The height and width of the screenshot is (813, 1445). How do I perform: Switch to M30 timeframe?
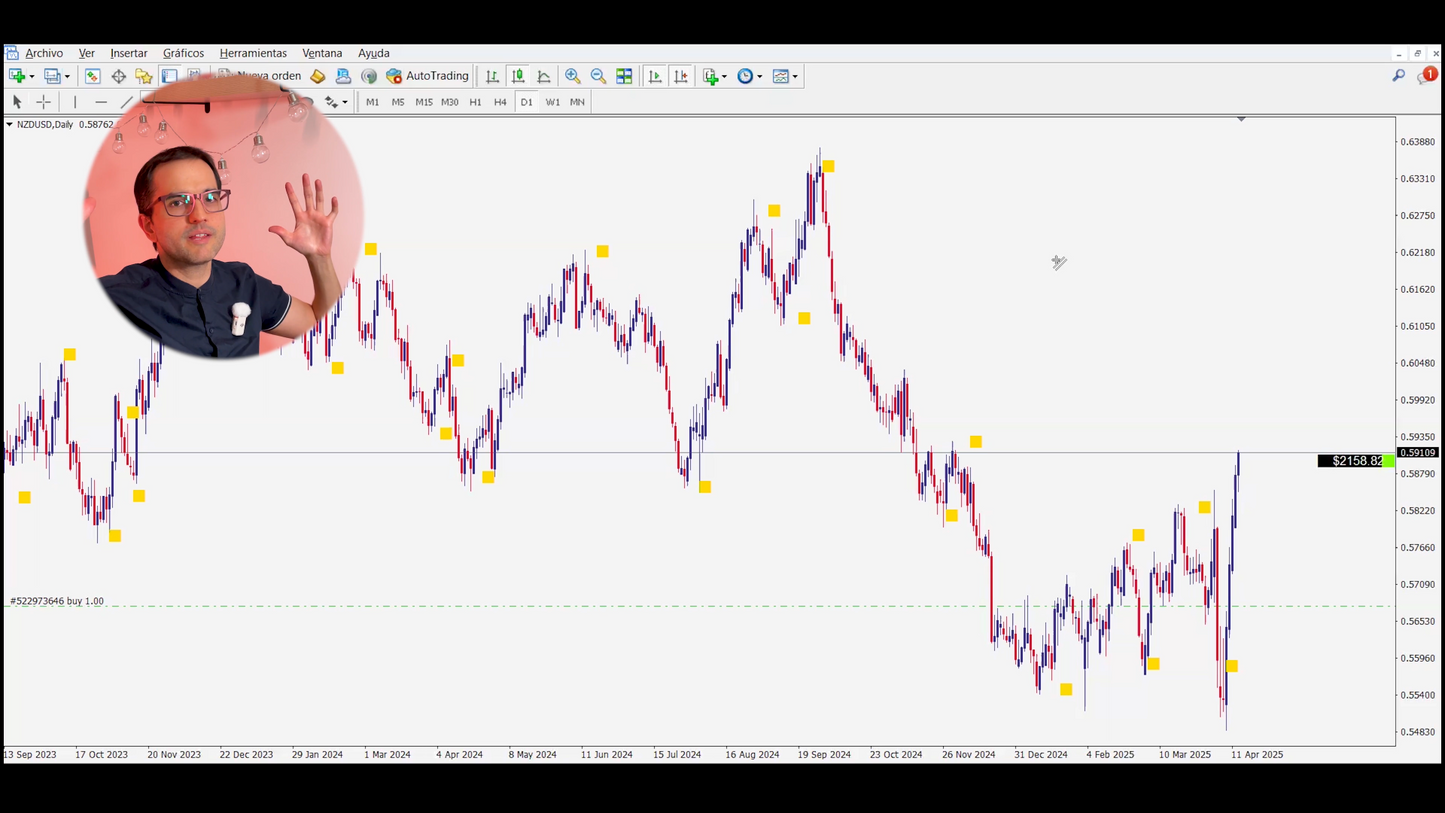pos(450,102)
